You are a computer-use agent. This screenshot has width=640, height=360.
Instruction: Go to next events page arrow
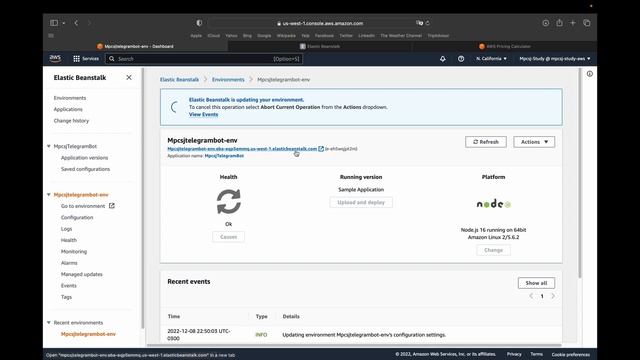pos(553,296)
